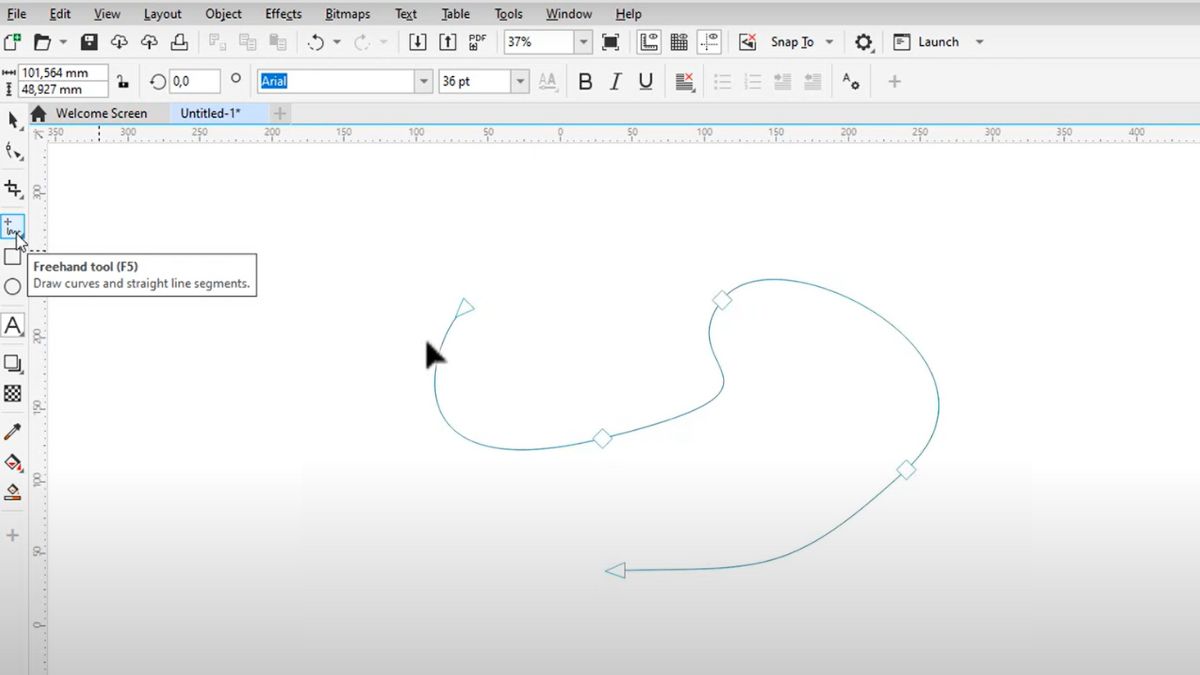
Task: Undo the last action
Action: [x=316, y=42]
